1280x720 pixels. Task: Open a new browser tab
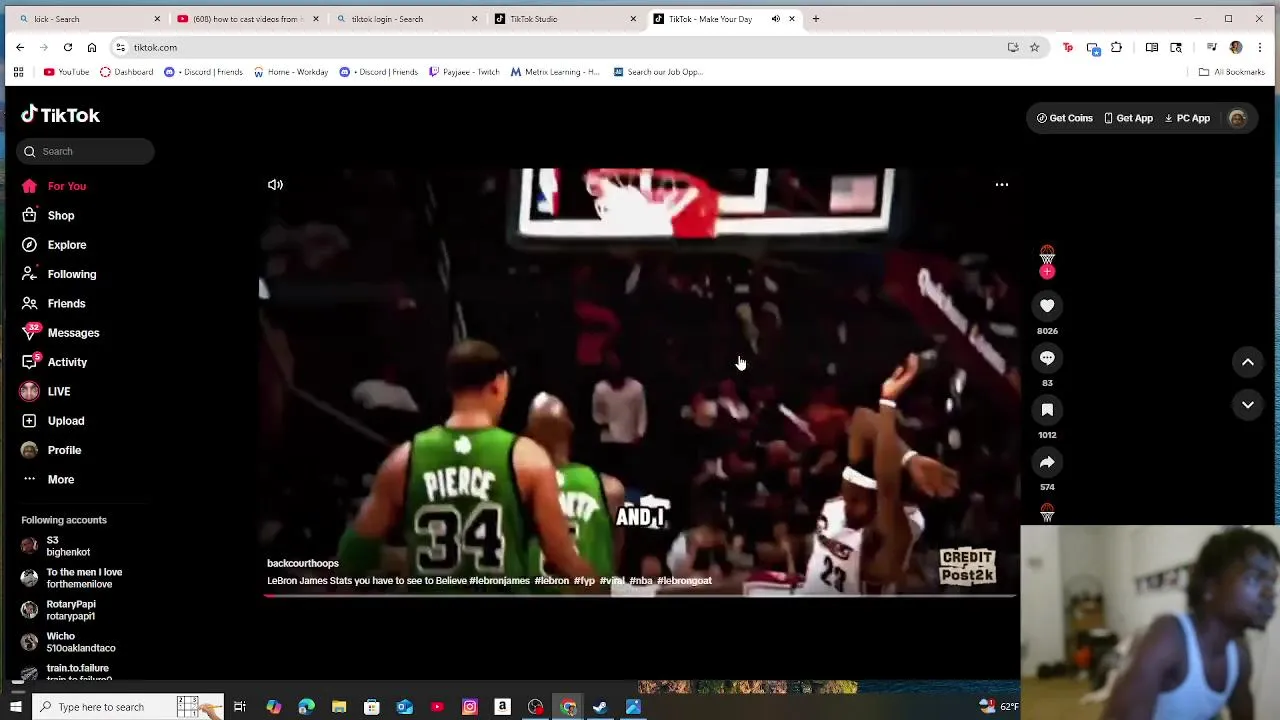pos(816,19)
